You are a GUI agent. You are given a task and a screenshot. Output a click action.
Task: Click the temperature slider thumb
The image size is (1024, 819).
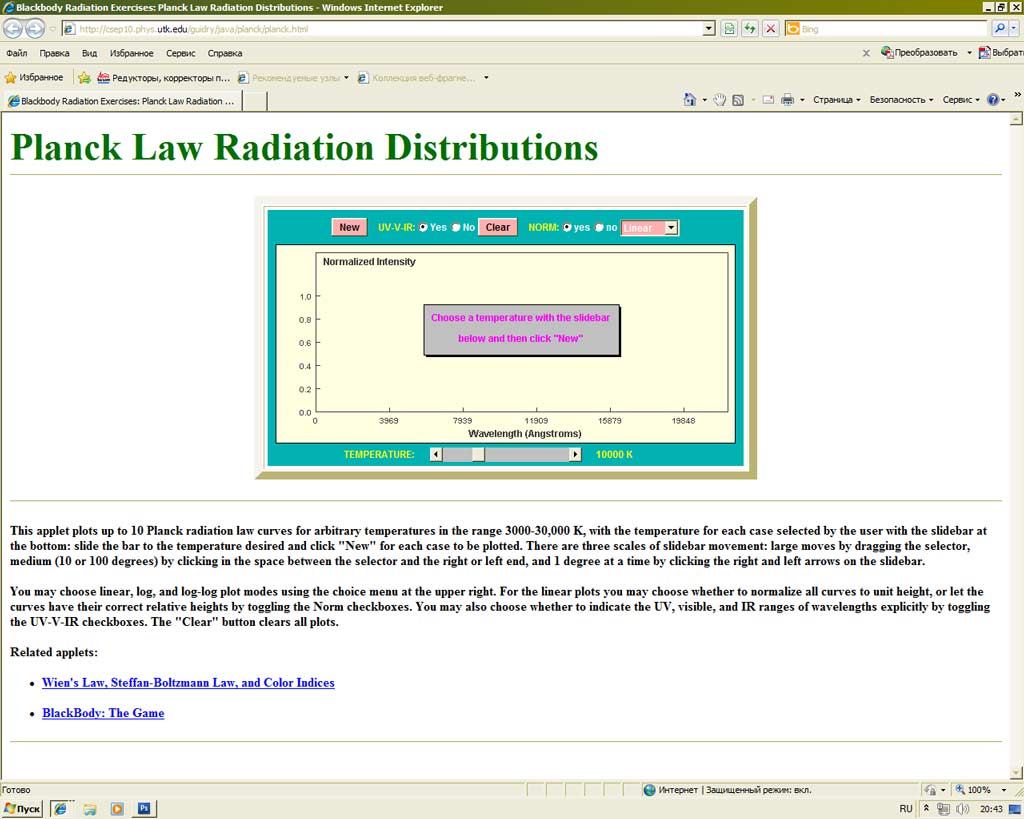coord(478,455)
